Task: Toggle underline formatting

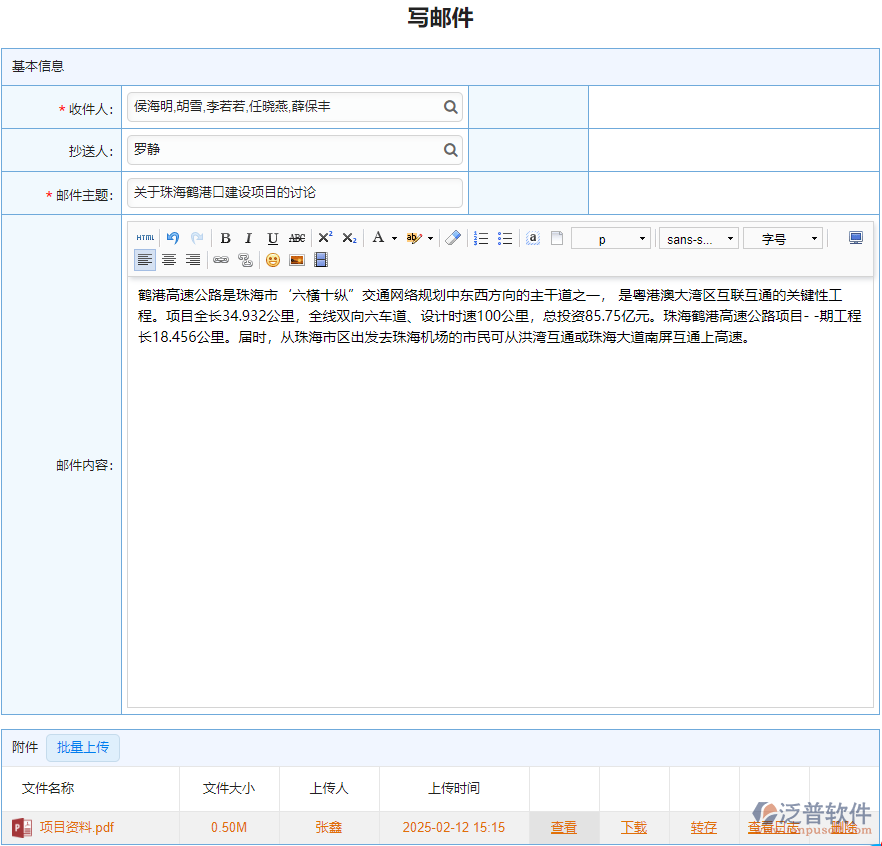Action: pyautogui.click(x=272, y=238)
